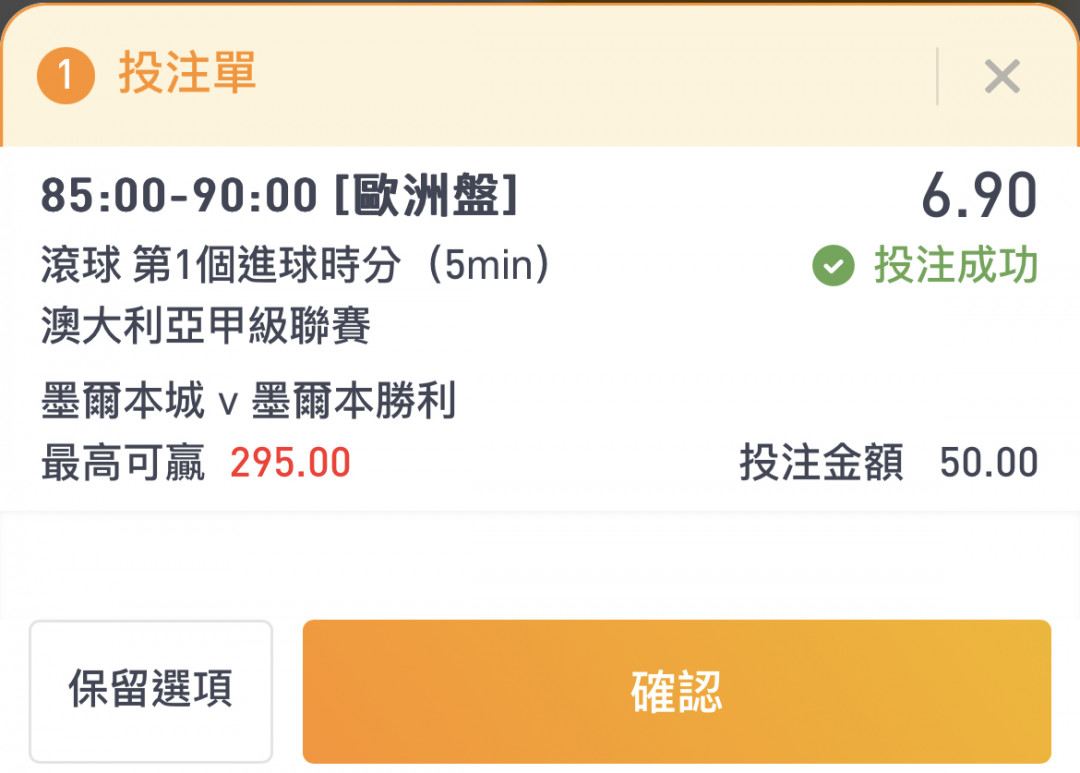
Task: Select the 投注單 bet slip title
Action: pyautogui.click(x=187, y=73)
